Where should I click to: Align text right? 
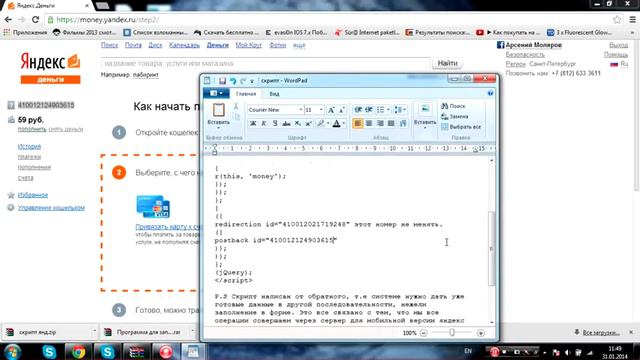[380, 123]
